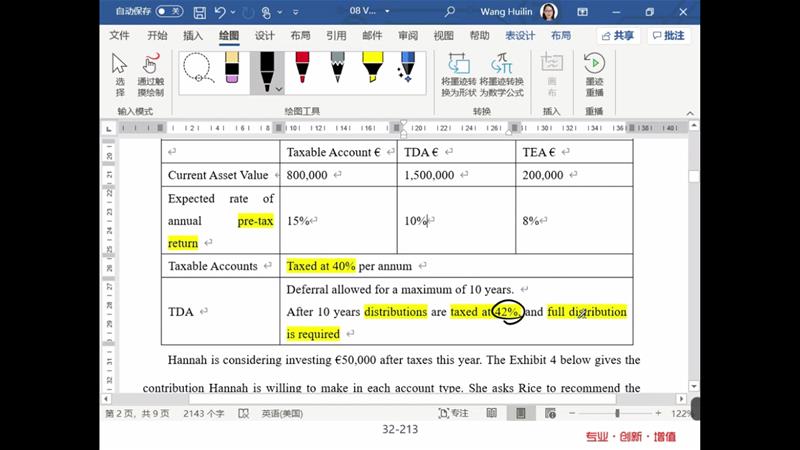
Task: Open the Undo history dropdown
Action: tap(233, 12)
